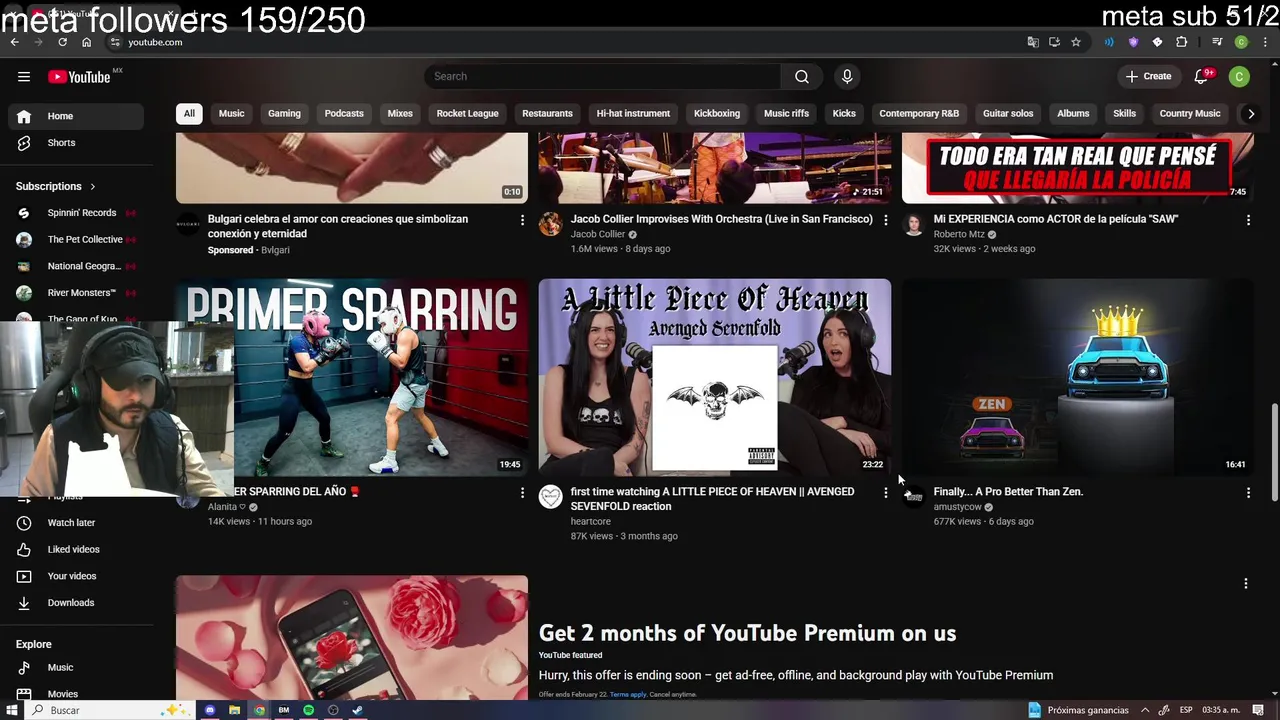Viewport: 1280px width, 720px height.
Task: Select the Guitar solos filter chip
Action: pyautogui.click(x=1008, y=114)
